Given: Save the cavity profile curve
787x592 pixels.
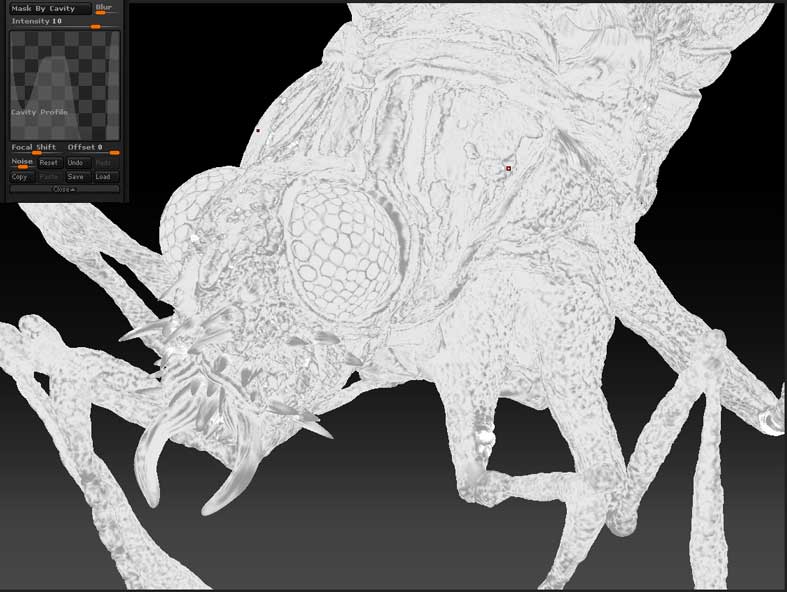Looking at the screenshot, I should (77, 177).
